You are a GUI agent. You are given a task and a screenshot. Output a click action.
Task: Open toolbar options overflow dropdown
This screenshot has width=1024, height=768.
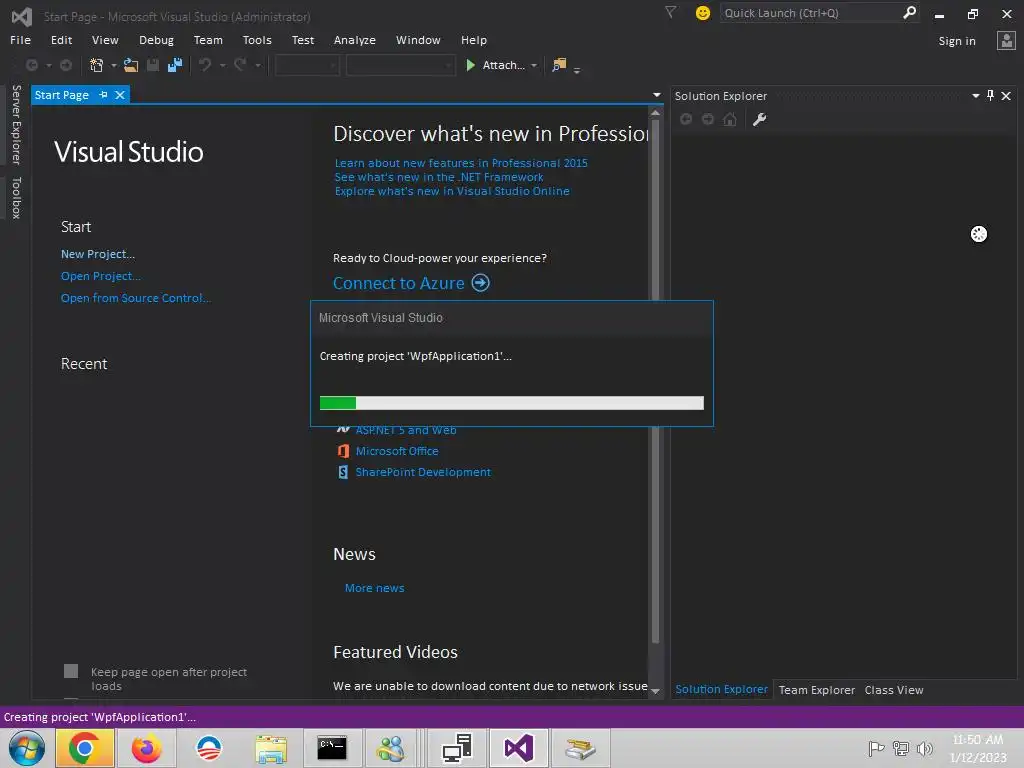pyautogui.click(x=577, y=70)
